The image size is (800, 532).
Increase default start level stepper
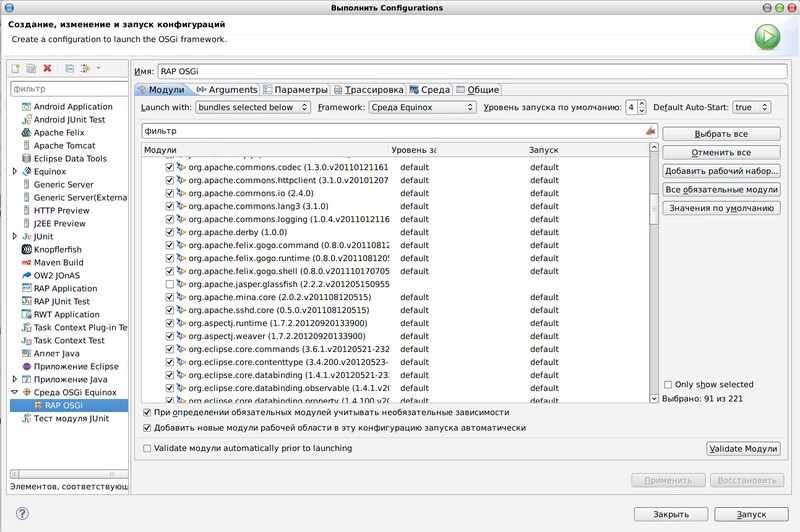pos(642,104)
